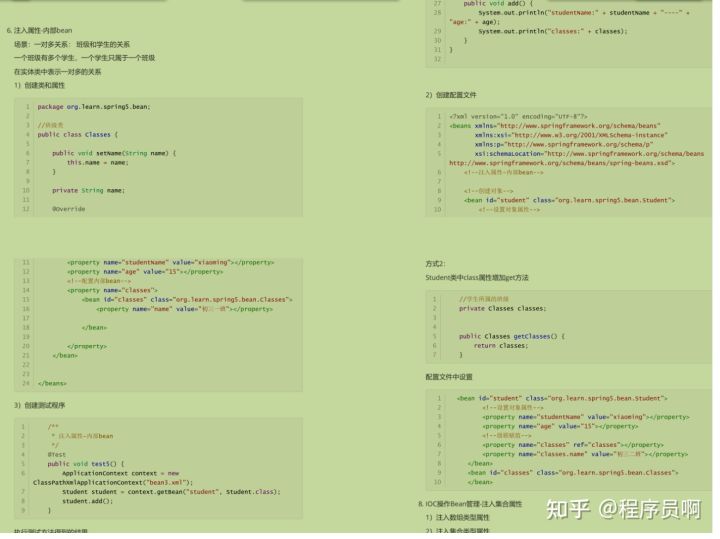Click the 'spring-beans.xsd' URL line
The width and height of the screenshot is (720, 539).
pyautogui.click(x=562, y=163)
